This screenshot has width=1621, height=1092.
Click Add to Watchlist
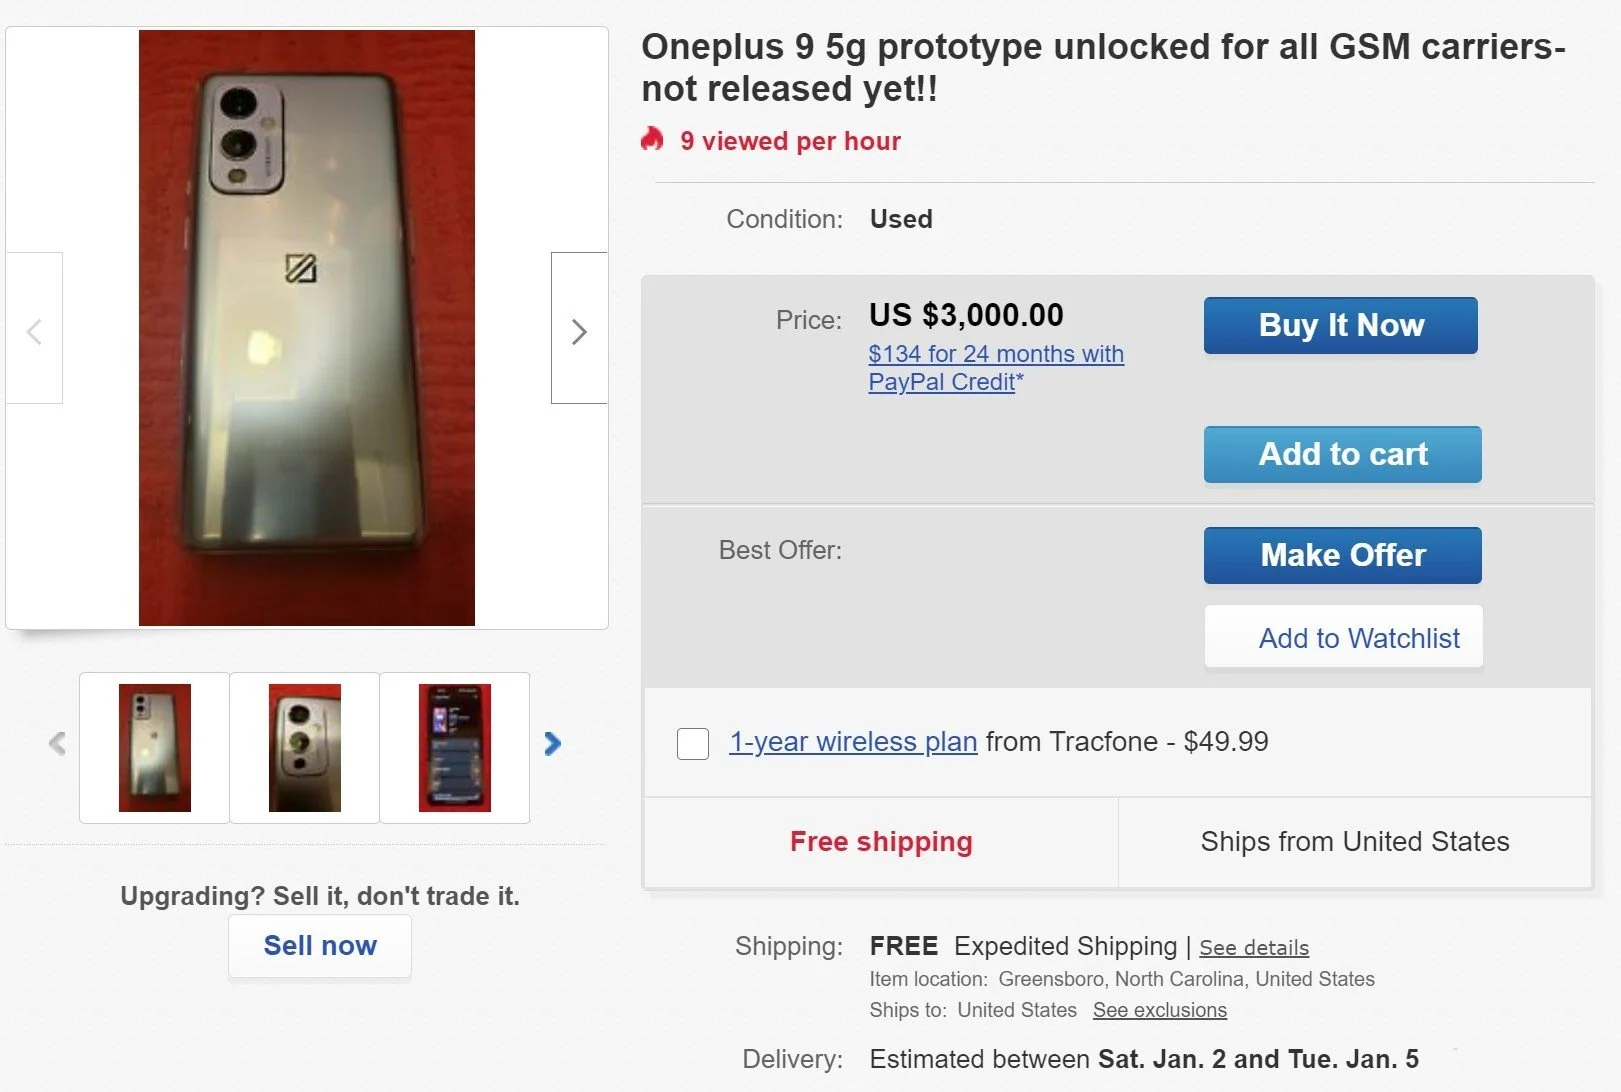1343,637
